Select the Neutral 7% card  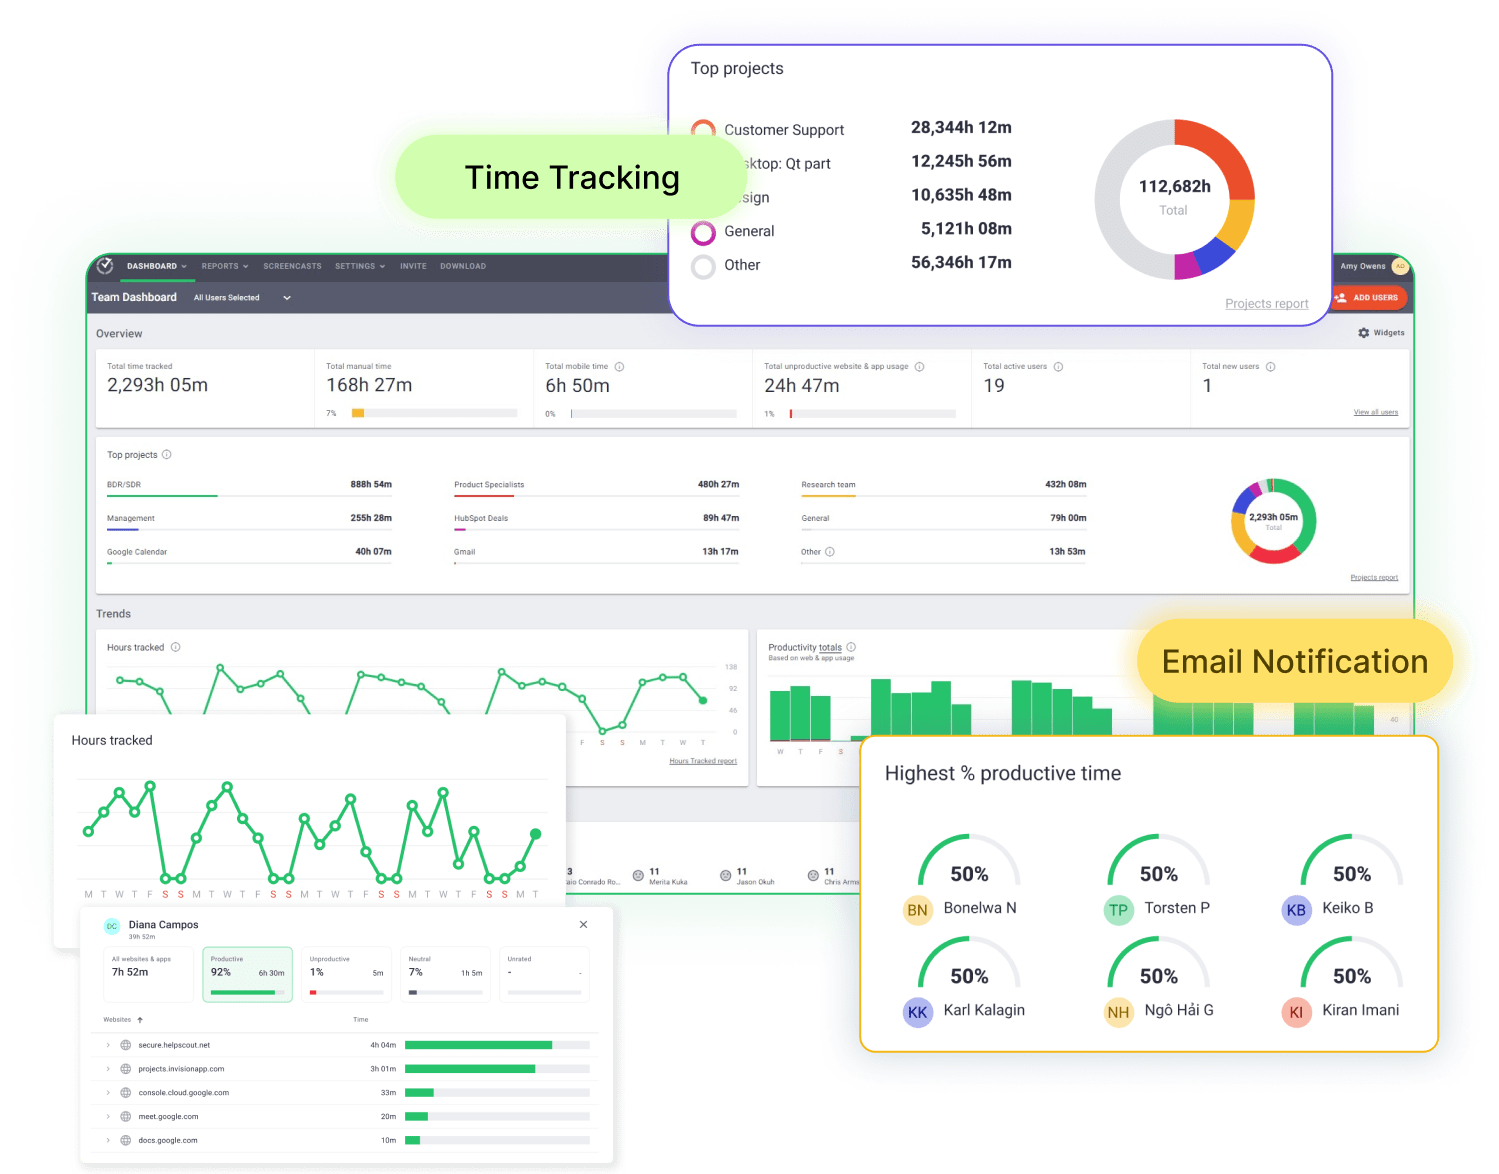(446, 975)
